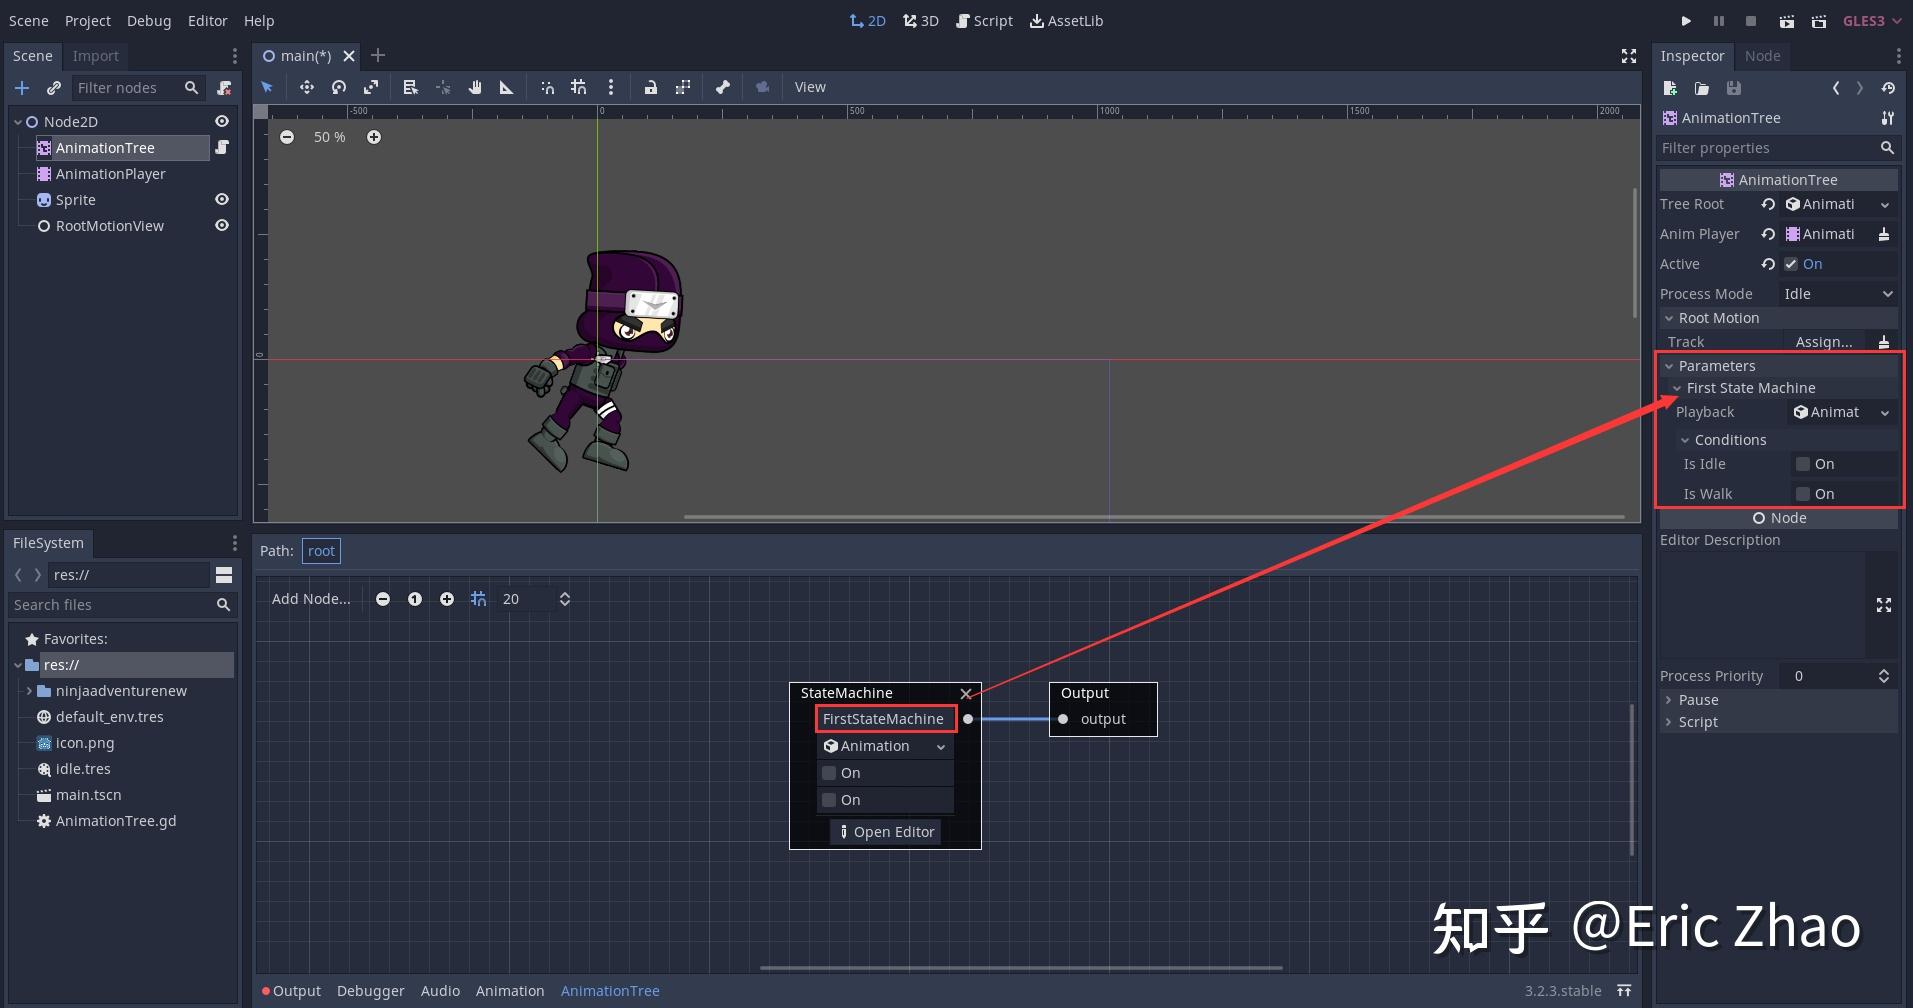
Task: Activate the Pan mode hand tool
Action: pyautogui.click(x=475, y=88)
